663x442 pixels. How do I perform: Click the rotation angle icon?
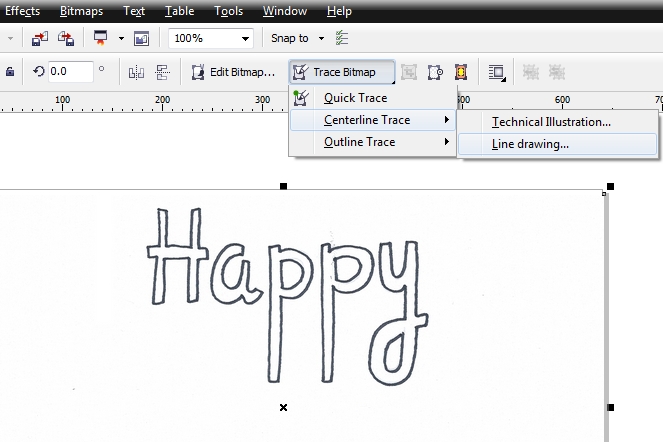(39, 71)
